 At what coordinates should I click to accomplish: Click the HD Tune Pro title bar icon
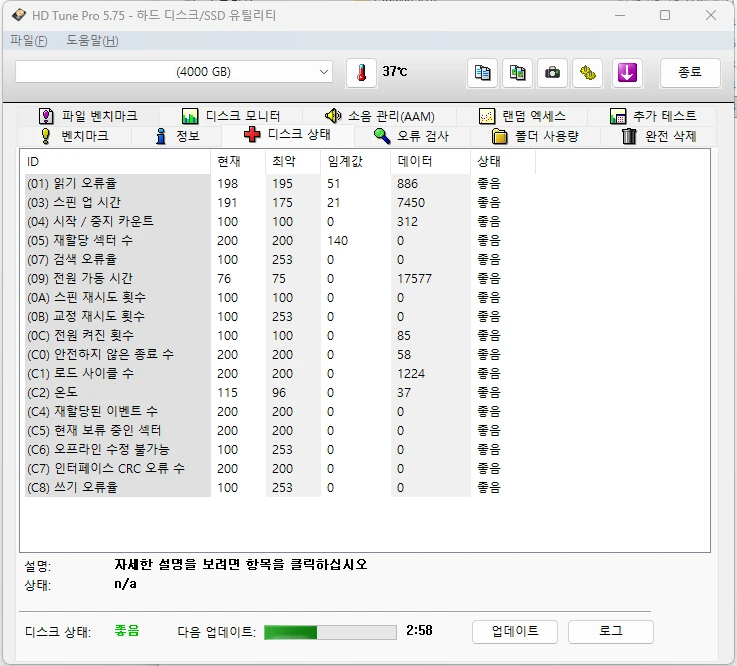[x=19, y=15]
